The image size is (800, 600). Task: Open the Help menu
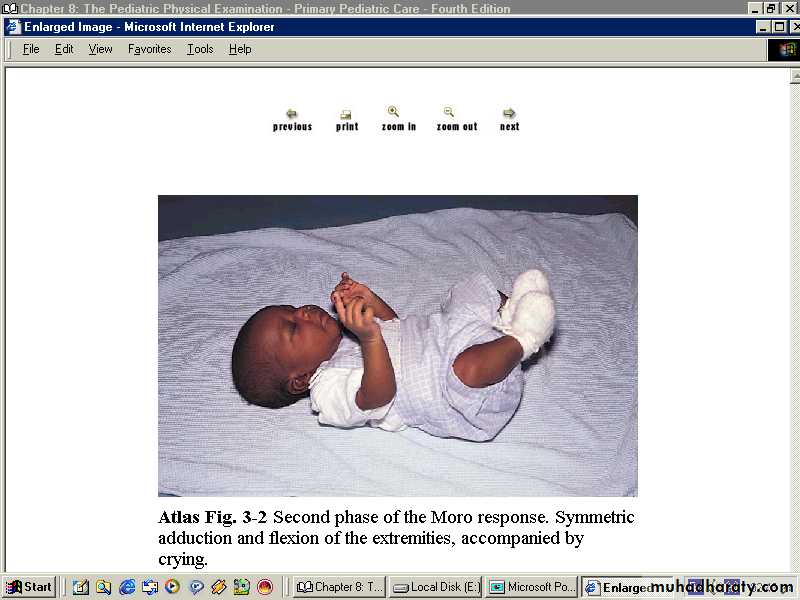click(x=240, y=49)
